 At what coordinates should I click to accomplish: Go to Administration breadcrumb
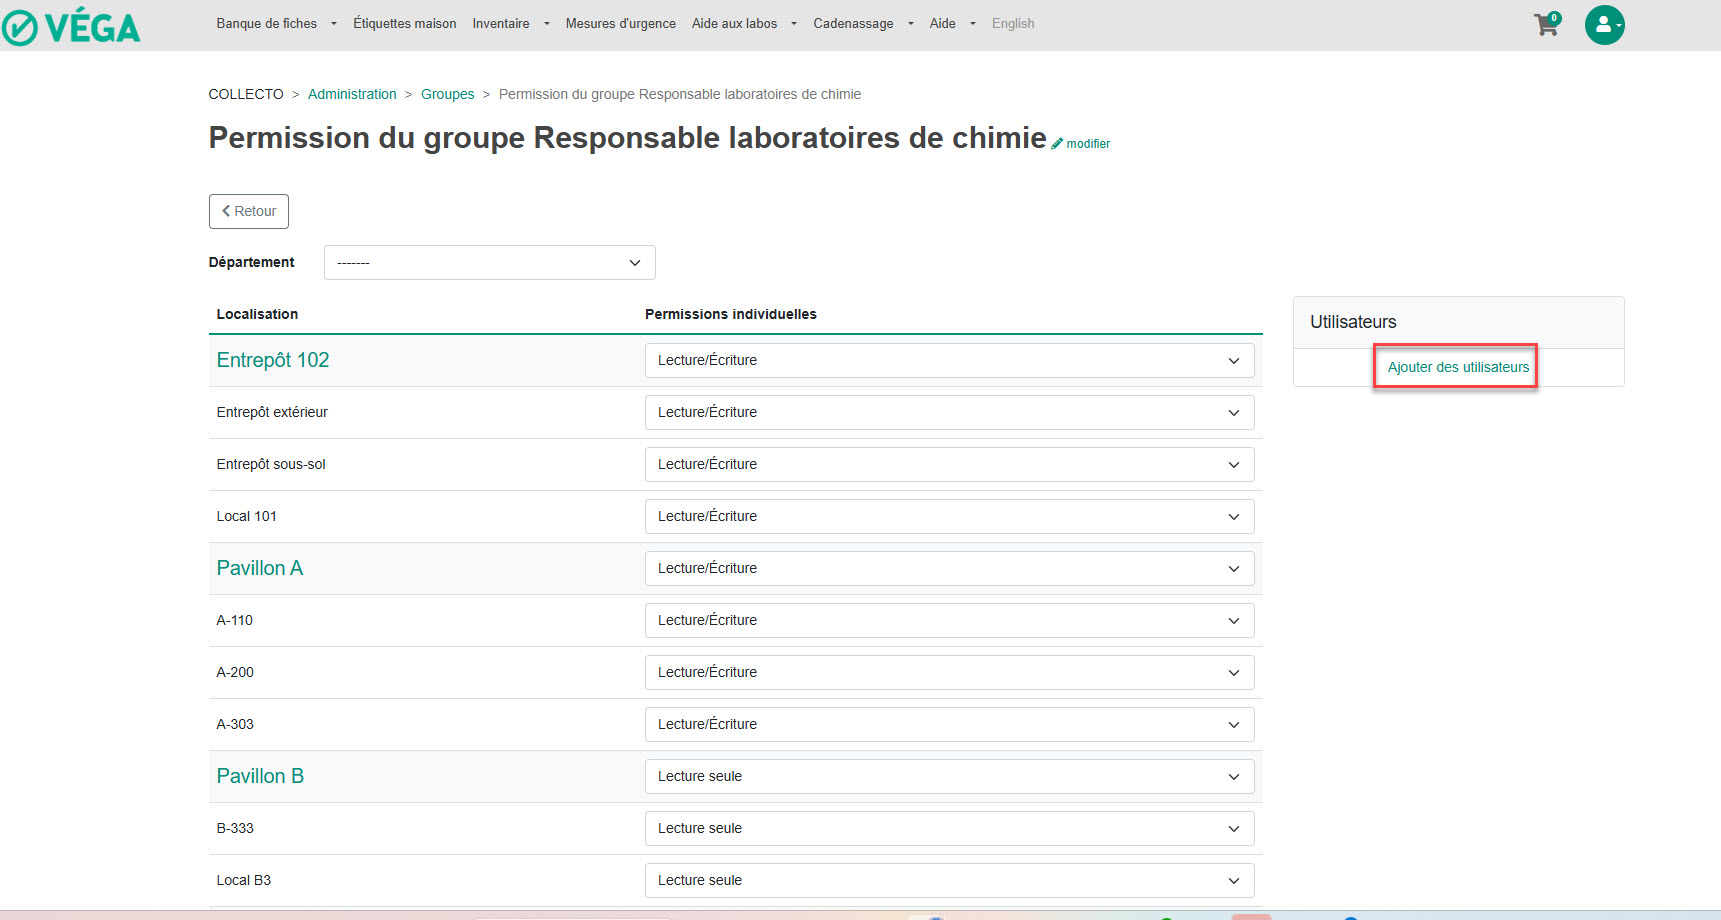tap(352, 94)
